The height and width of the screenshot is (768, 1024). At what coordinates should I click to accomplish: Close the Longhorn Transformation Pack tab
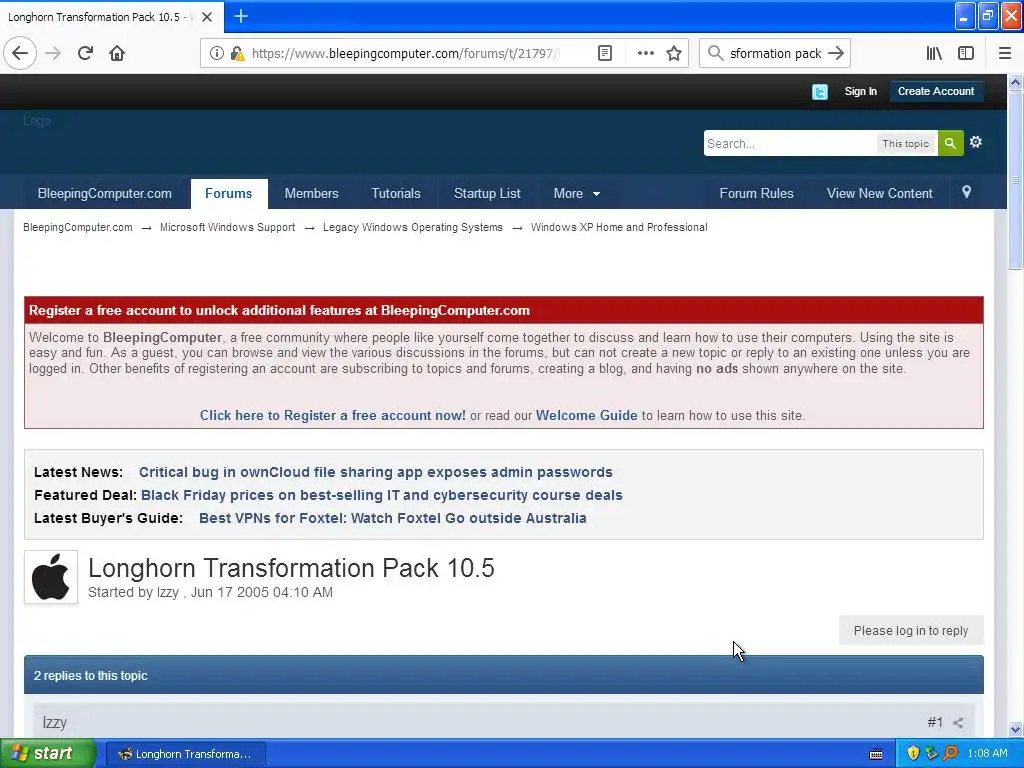(x=207, y=17)
